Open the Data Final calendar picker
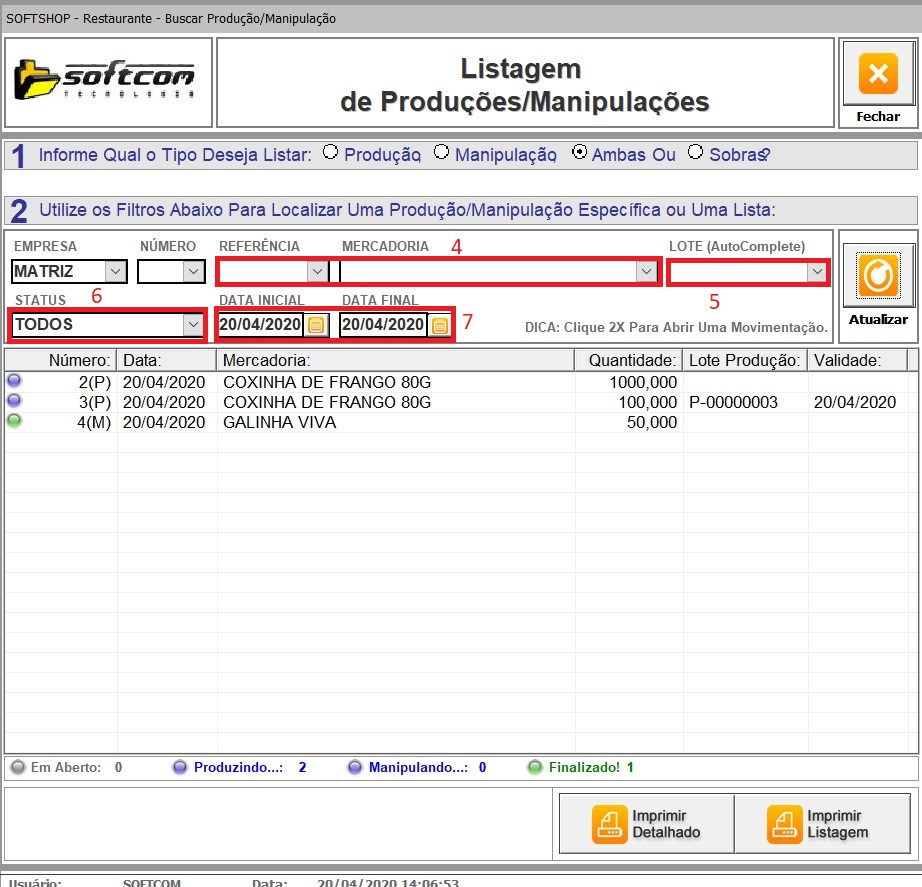The height and width of the screenshot is (887, 922). point(439,325)
